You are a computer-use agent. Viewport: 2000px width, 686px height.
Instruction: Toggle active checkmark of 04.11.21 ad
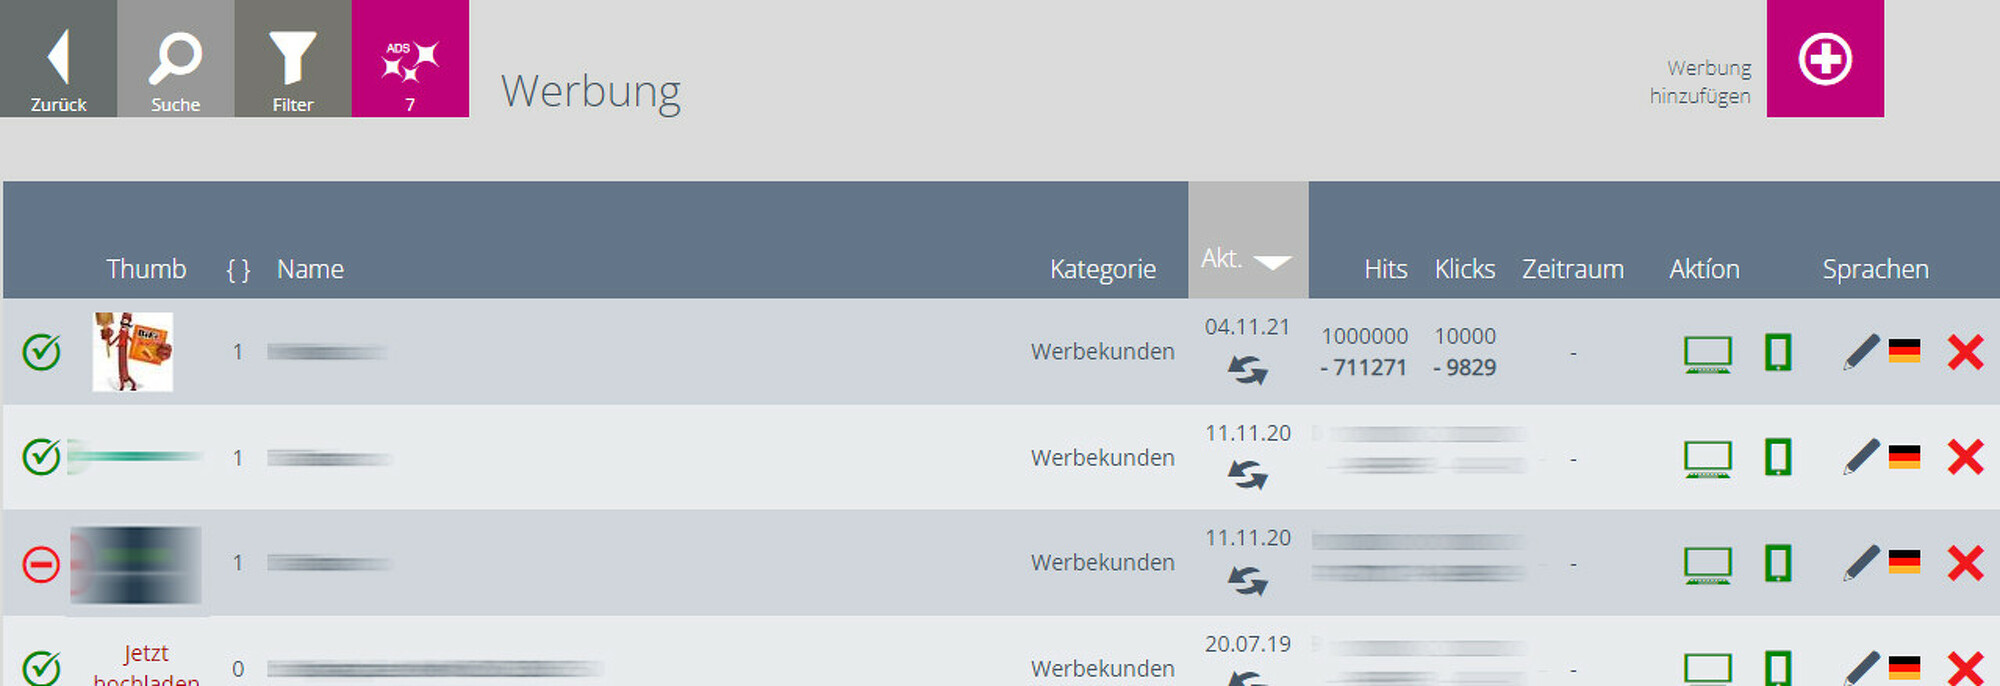[41, 352]
